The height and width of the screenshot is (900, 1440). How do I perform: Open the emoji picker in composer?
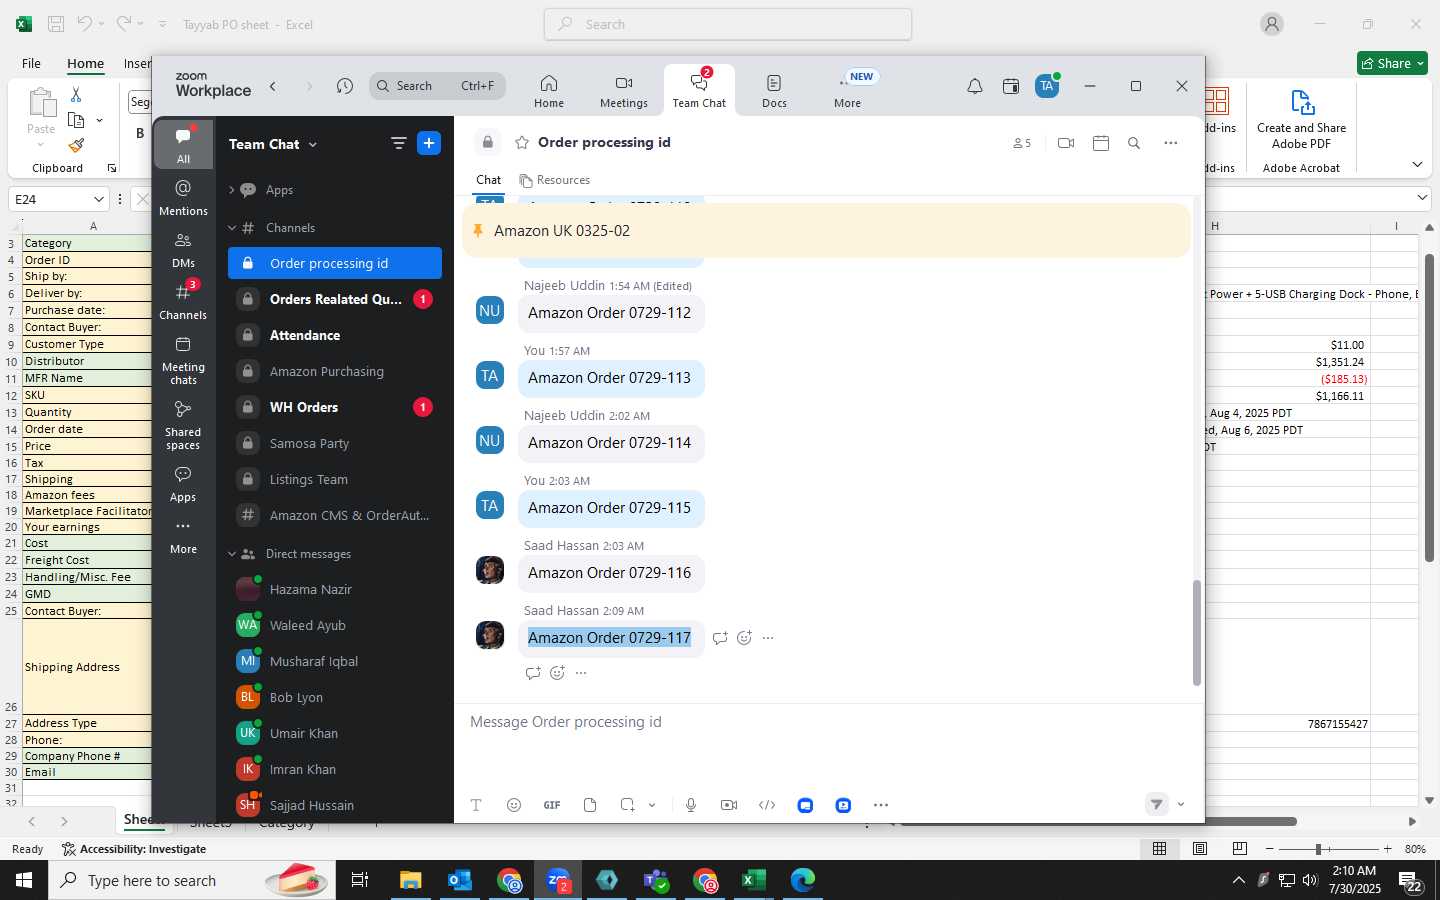(x=514, y=805)
